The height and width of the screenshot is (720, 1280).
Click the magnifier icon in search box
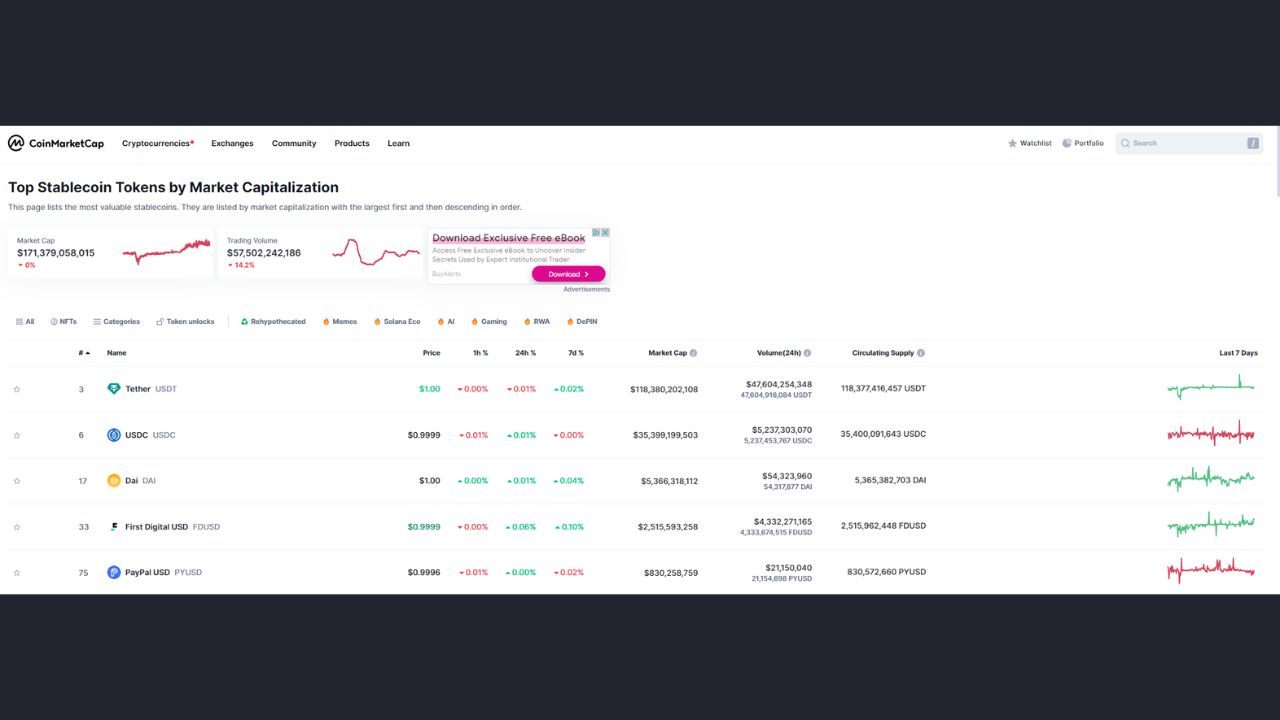(1125, 143)
